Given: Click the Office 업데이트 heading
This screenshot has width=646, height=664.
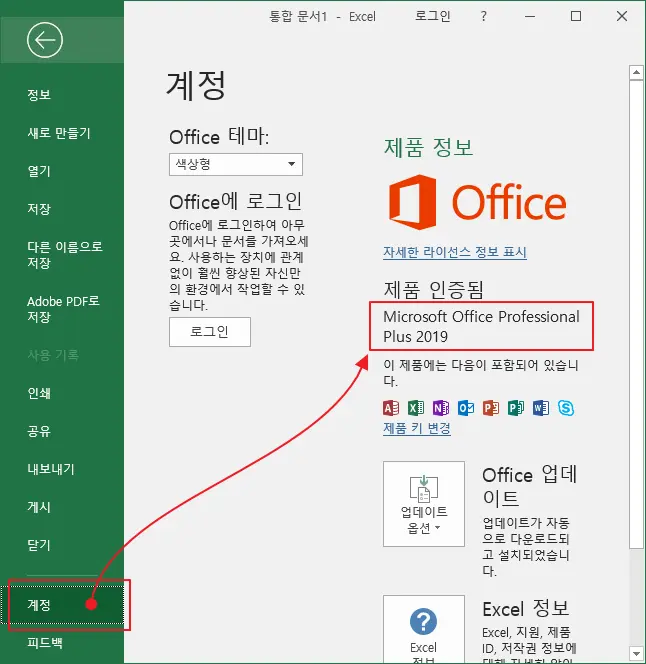Looking at the screenshot, I should click(530, 486).
